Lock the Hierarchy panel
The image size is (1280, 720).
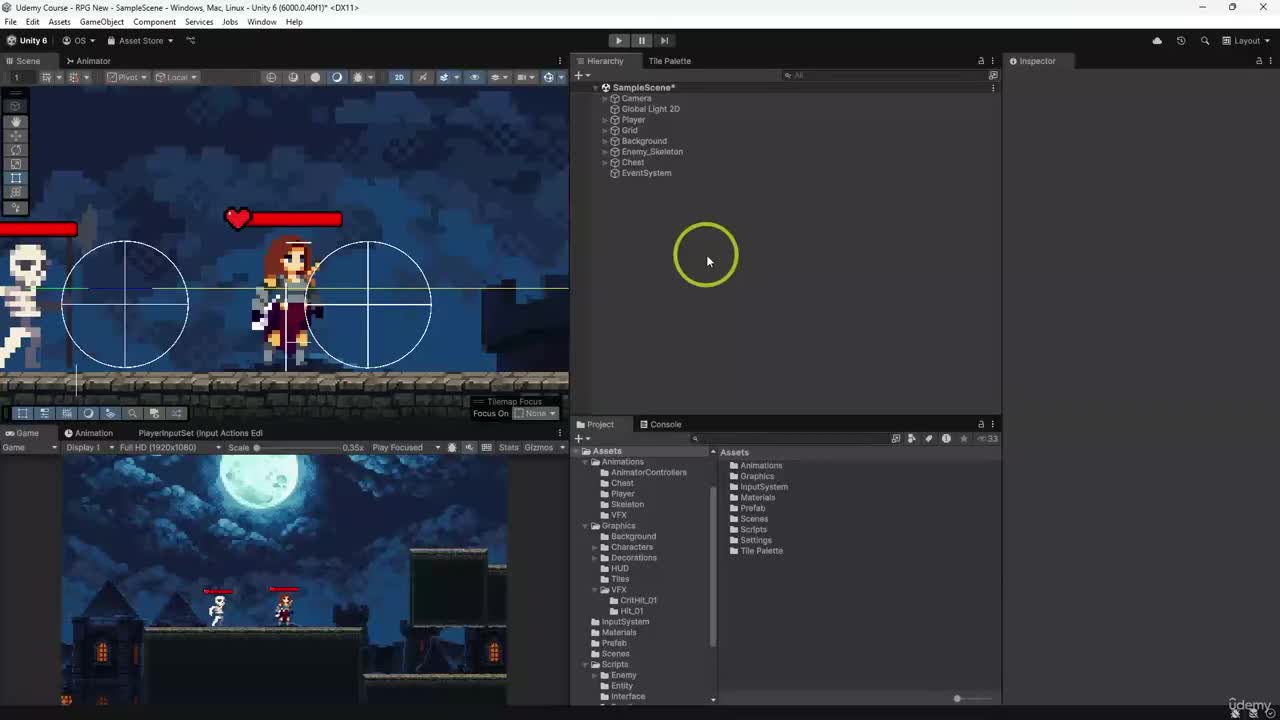point(980,61)
